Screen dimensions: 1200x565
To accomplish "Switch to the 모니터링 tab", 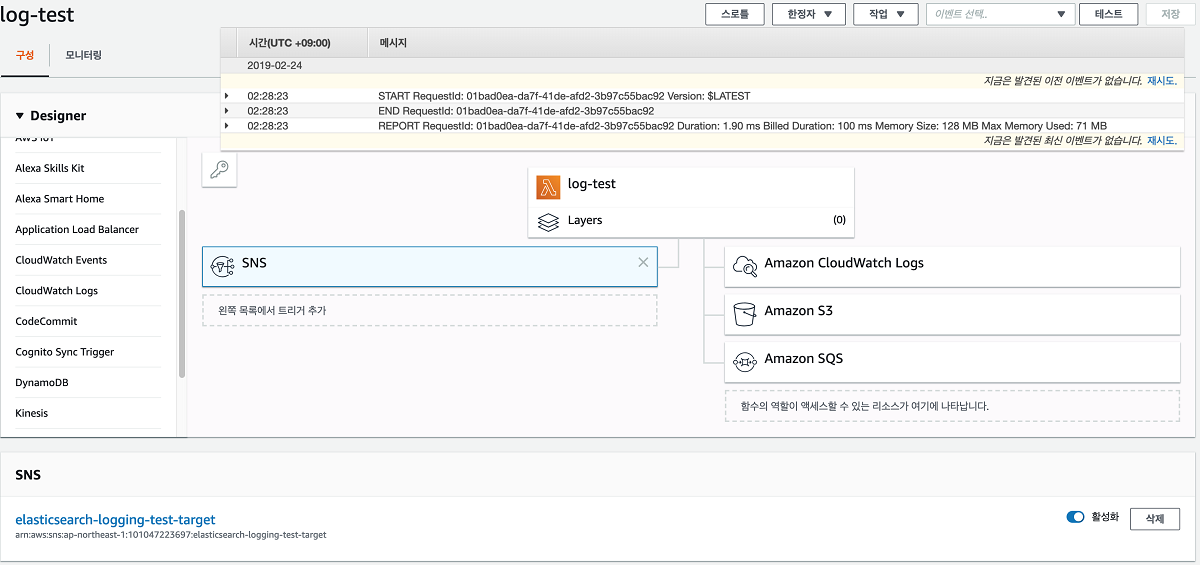I will pos(84,55).
